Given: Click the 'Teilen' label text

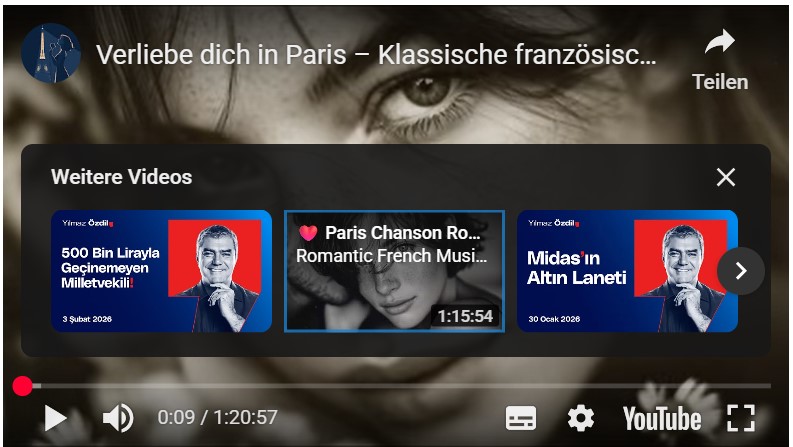Looking at the screenshot, I should pyautogui.click(x=720, y=82).
